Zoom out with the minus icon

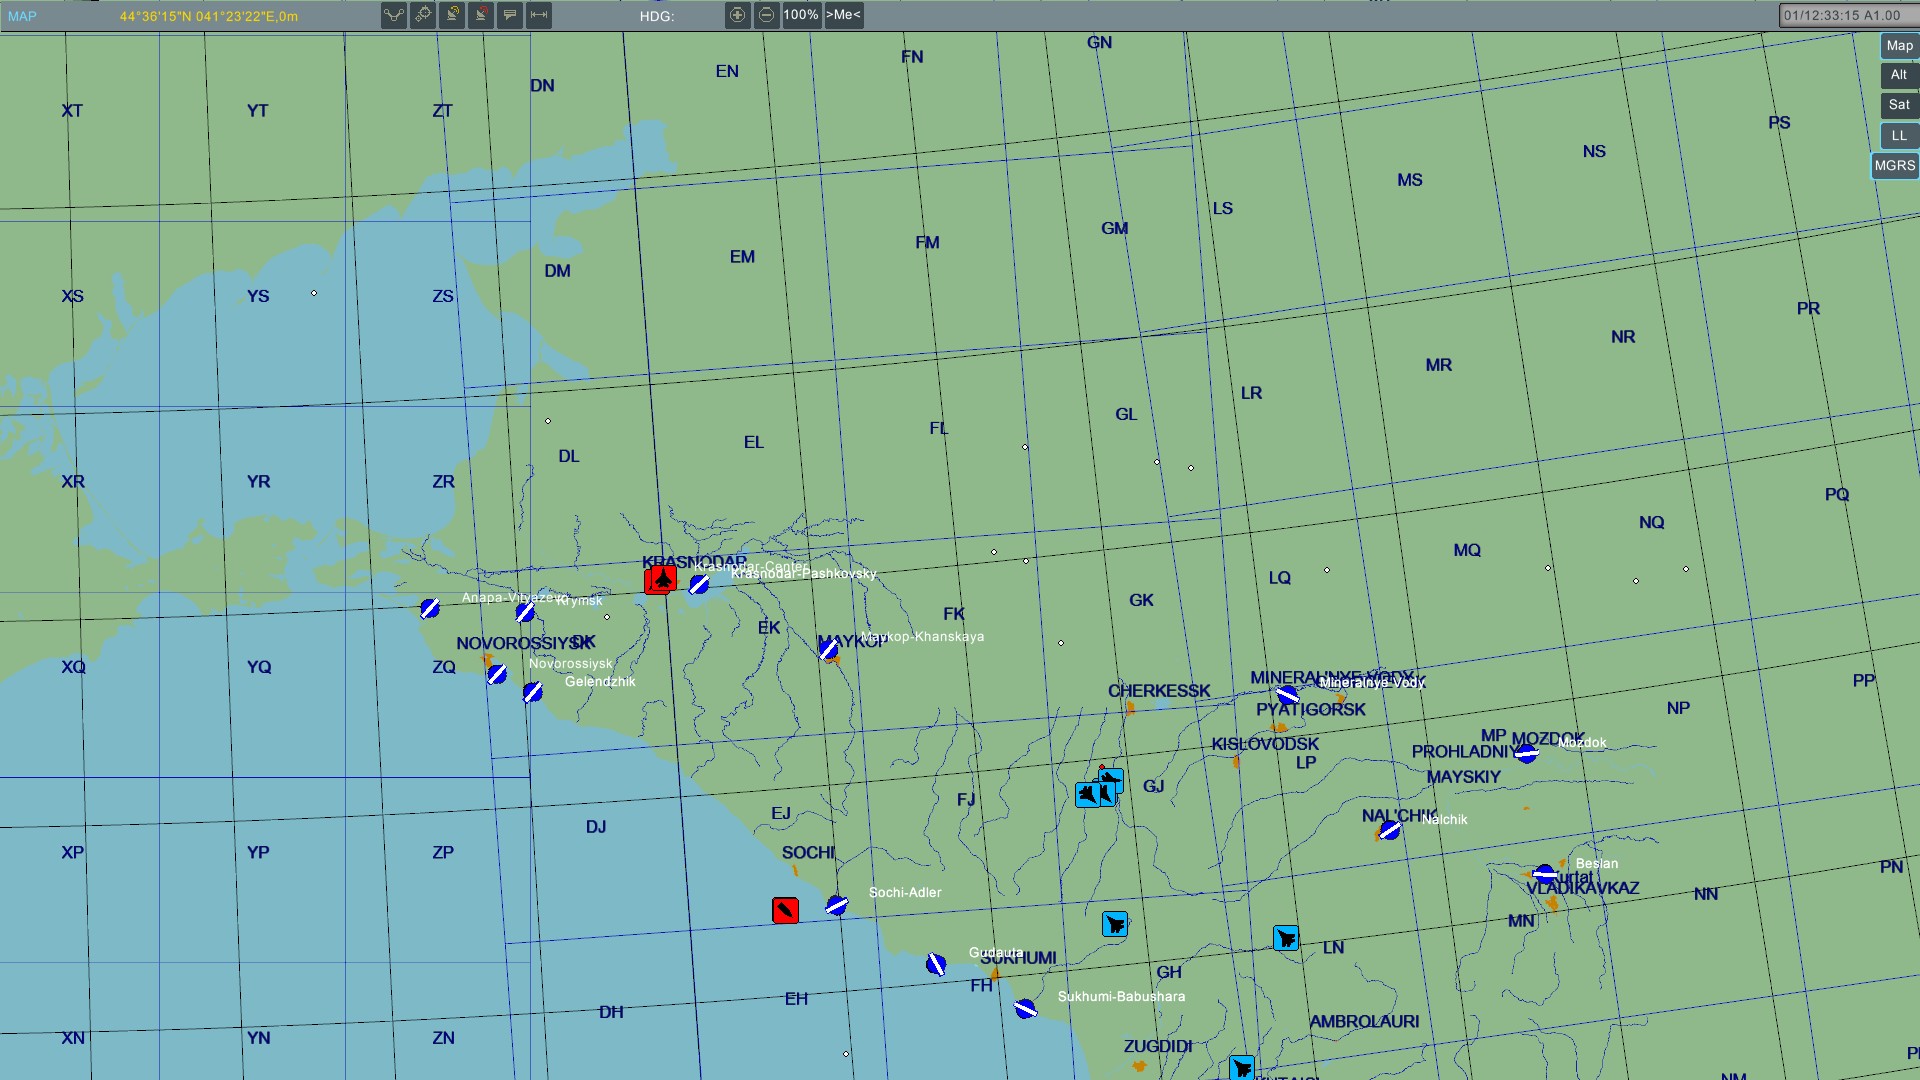[x=766, y=15]
